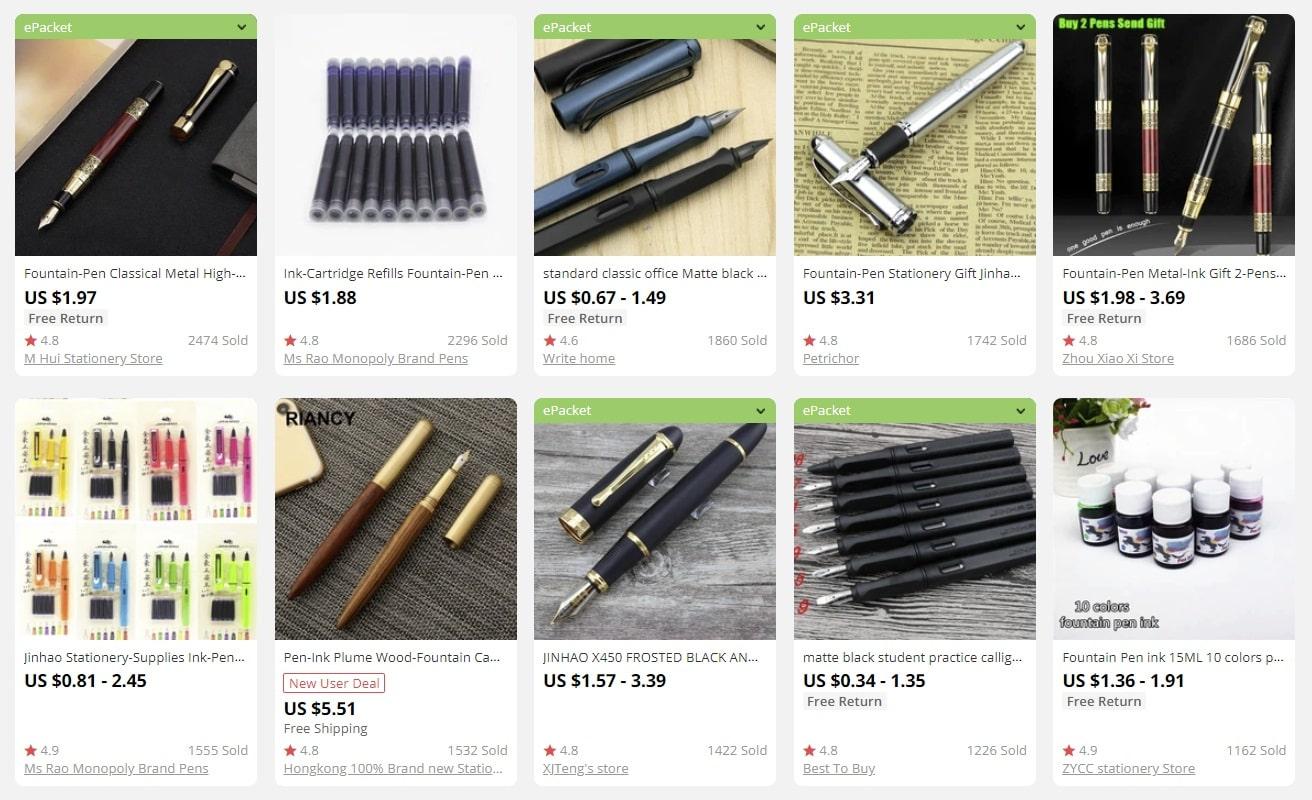Click star rating icon of Ink-Cartridge Refills
Image resolution: width=1312 pixels, height=800 pixels.
(290, 340)
